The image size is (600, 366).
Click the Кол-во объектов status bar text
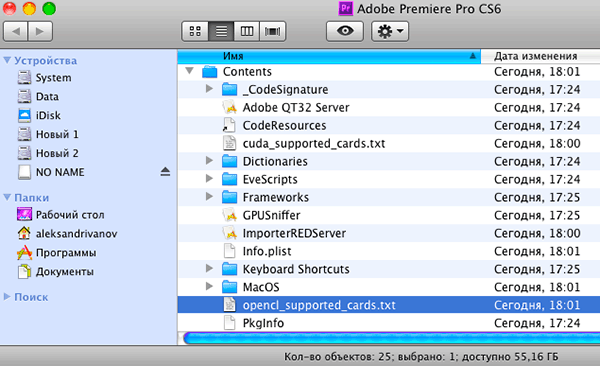pos(421,356)
